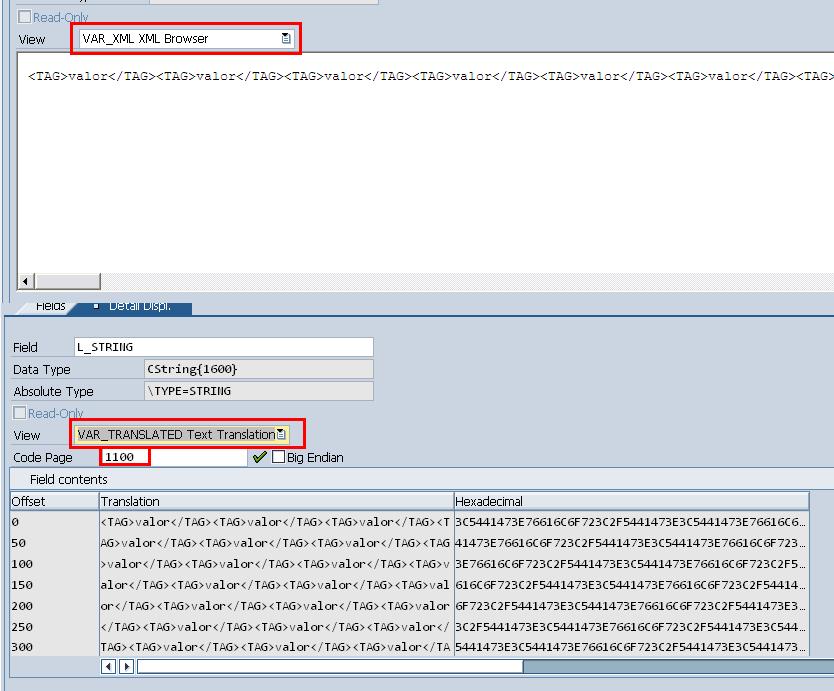Click the Field input showing L_STRING
Viewport: 834px width, 691px height.
click(223, 347)
